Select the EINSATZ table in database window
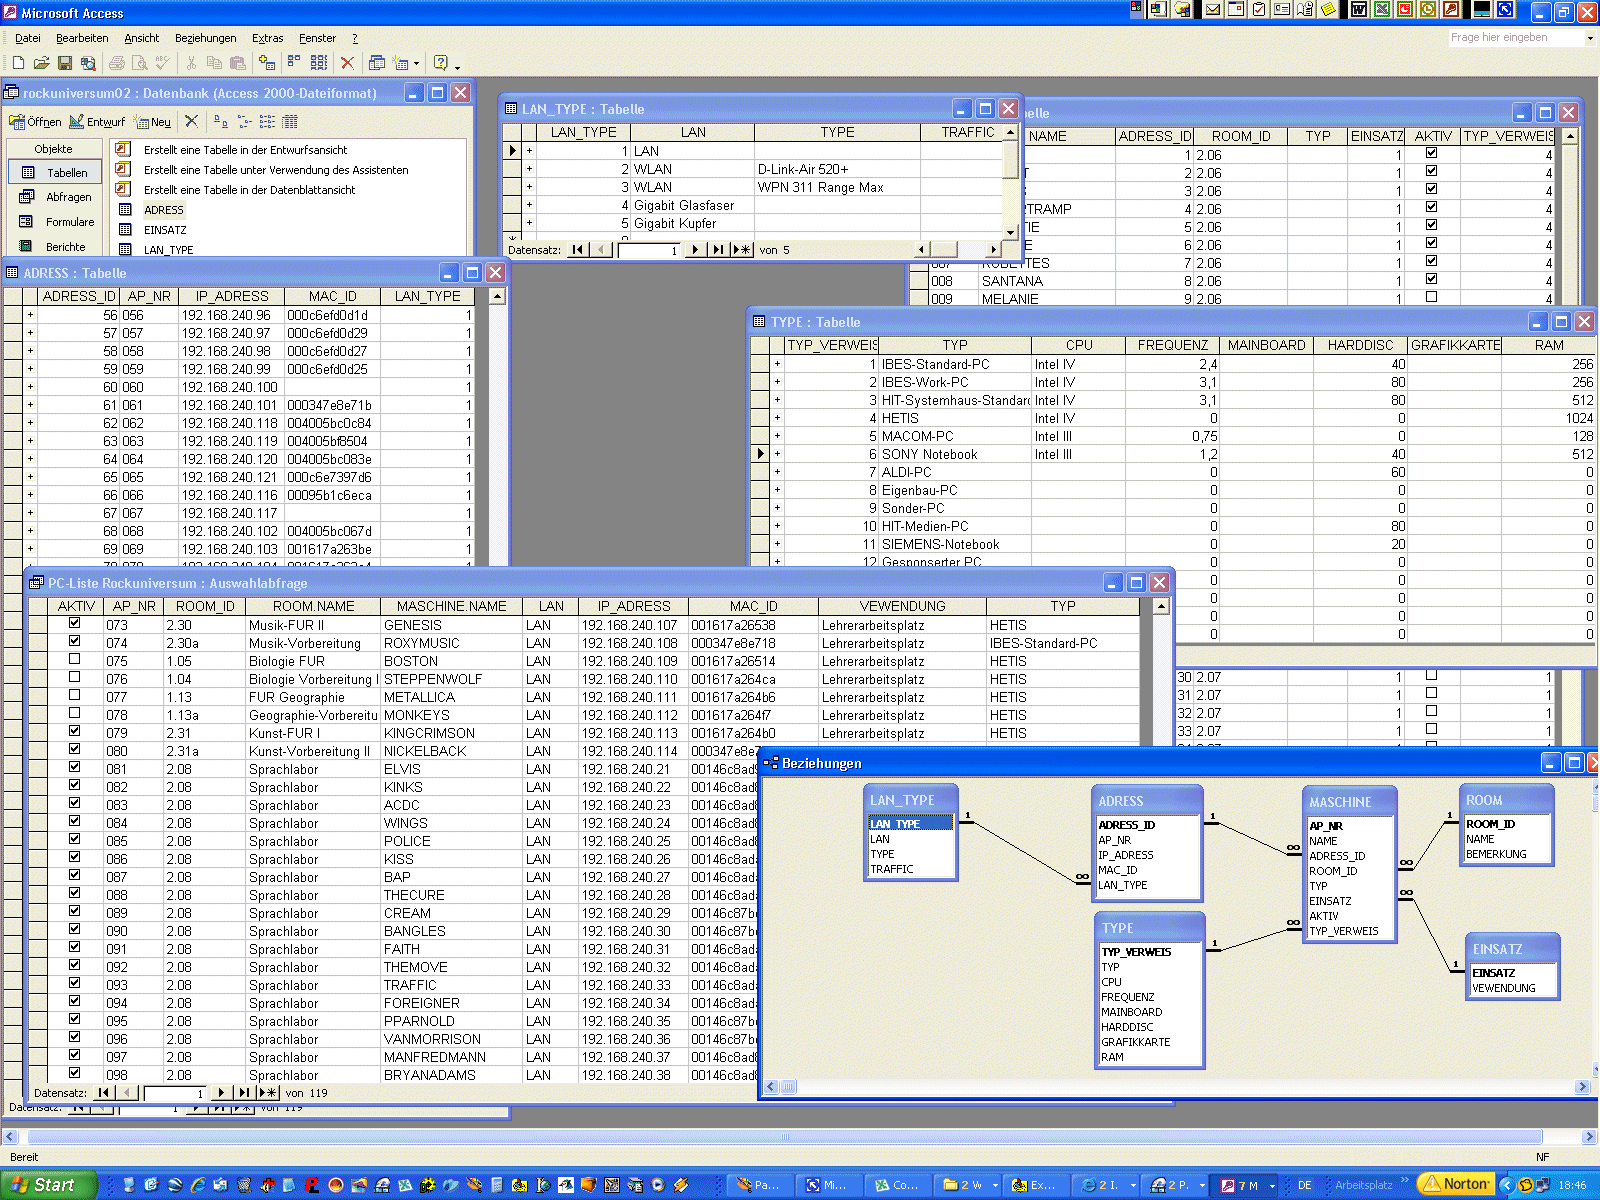 [164, 230]
